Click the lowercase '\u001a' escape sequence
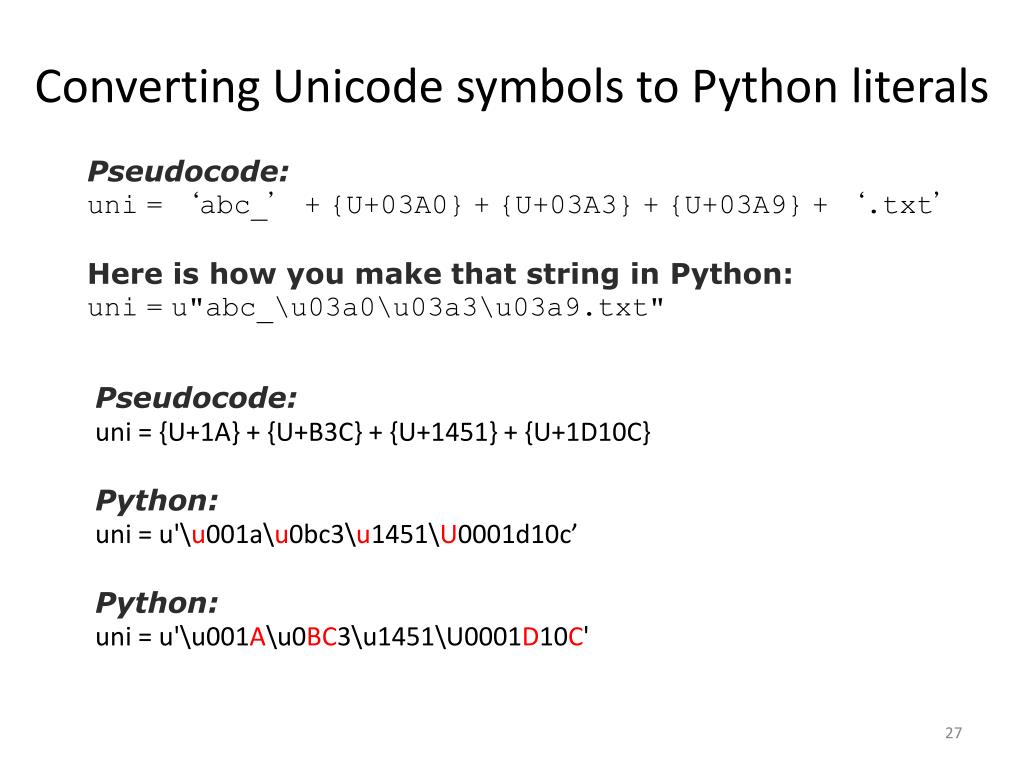Image resolution: width=1024 pixels, height=768 pixels. [223, 534]
